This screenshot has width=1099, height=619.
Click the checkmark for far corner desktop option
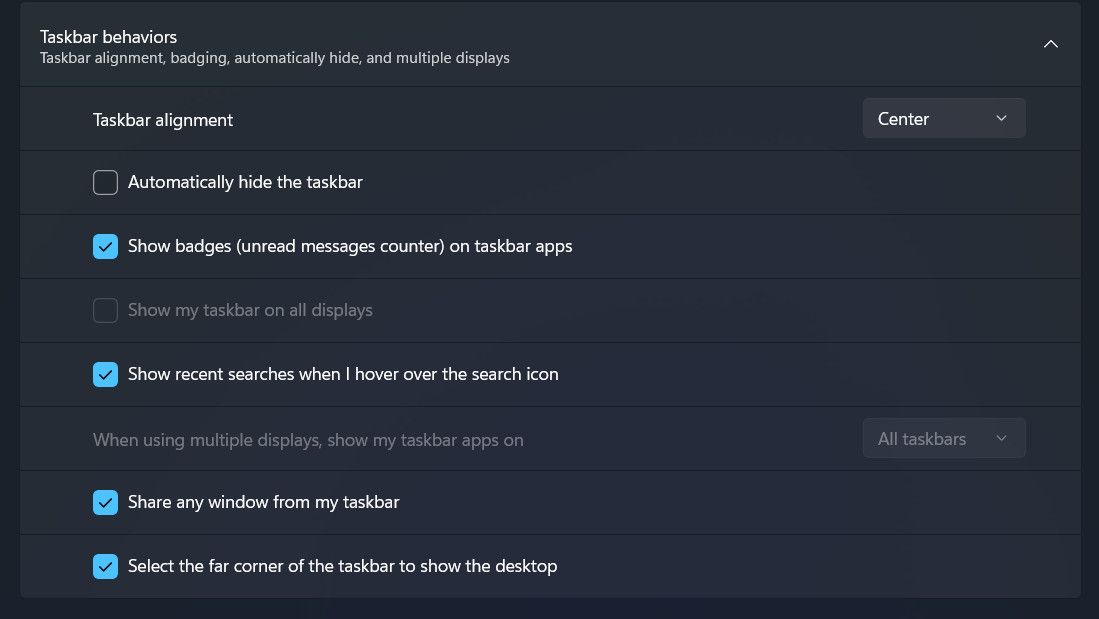point(105,566)
